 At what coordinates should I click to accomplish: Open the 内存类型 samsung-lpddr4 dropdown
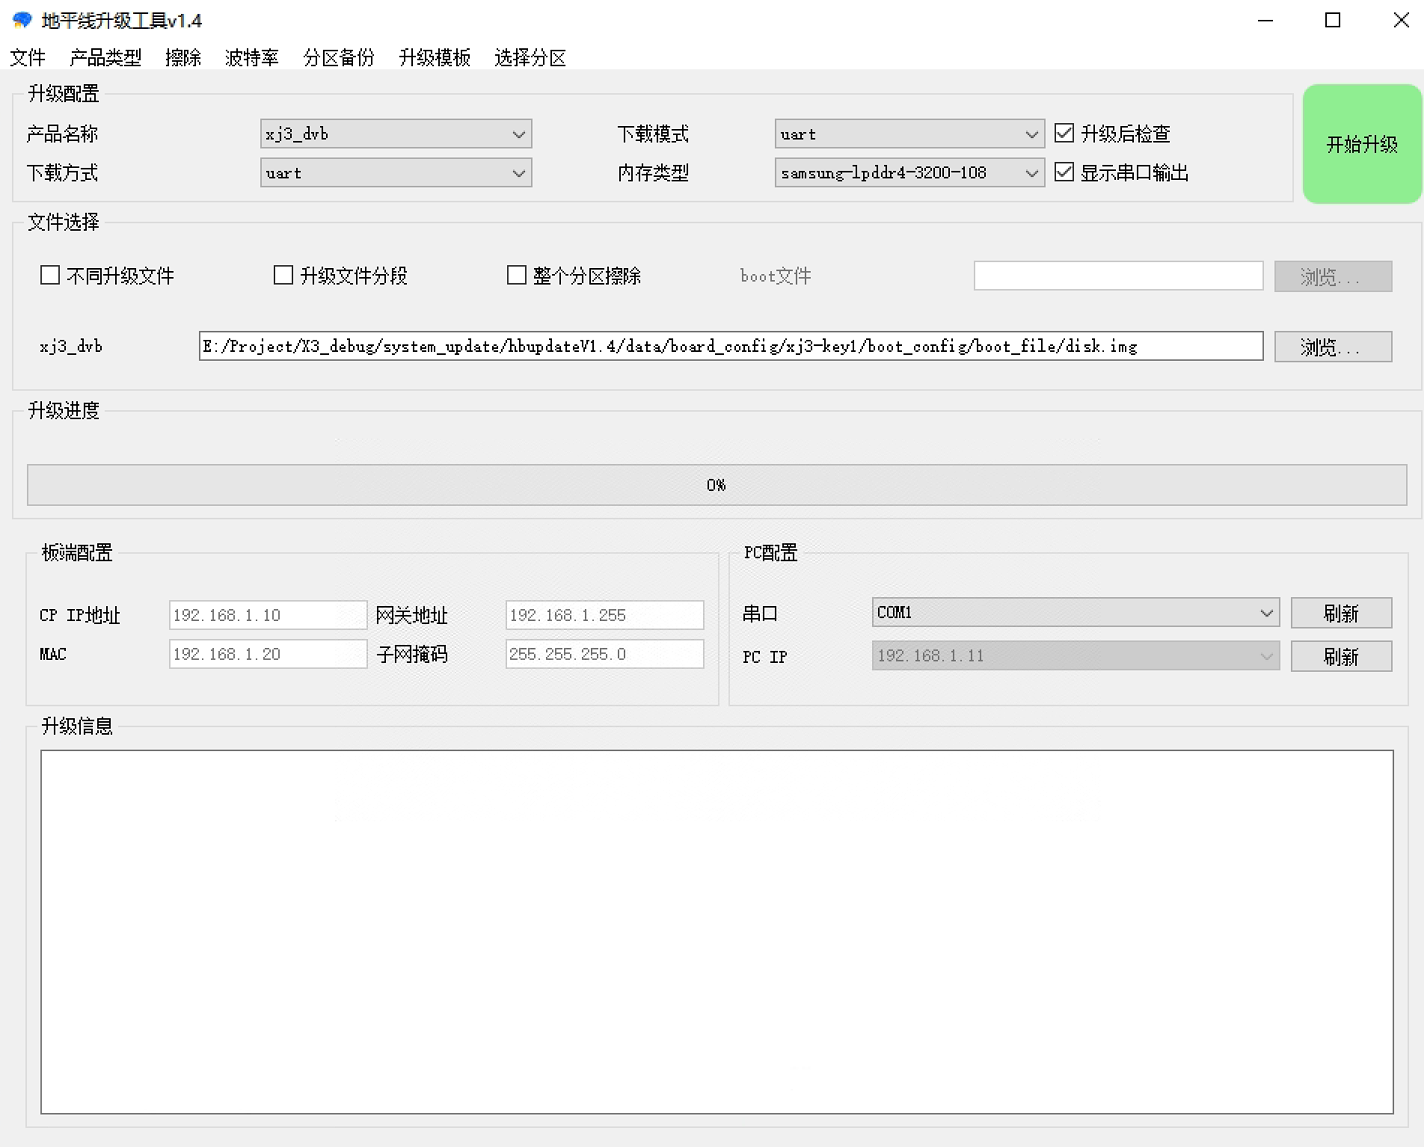tap(909, 173)
